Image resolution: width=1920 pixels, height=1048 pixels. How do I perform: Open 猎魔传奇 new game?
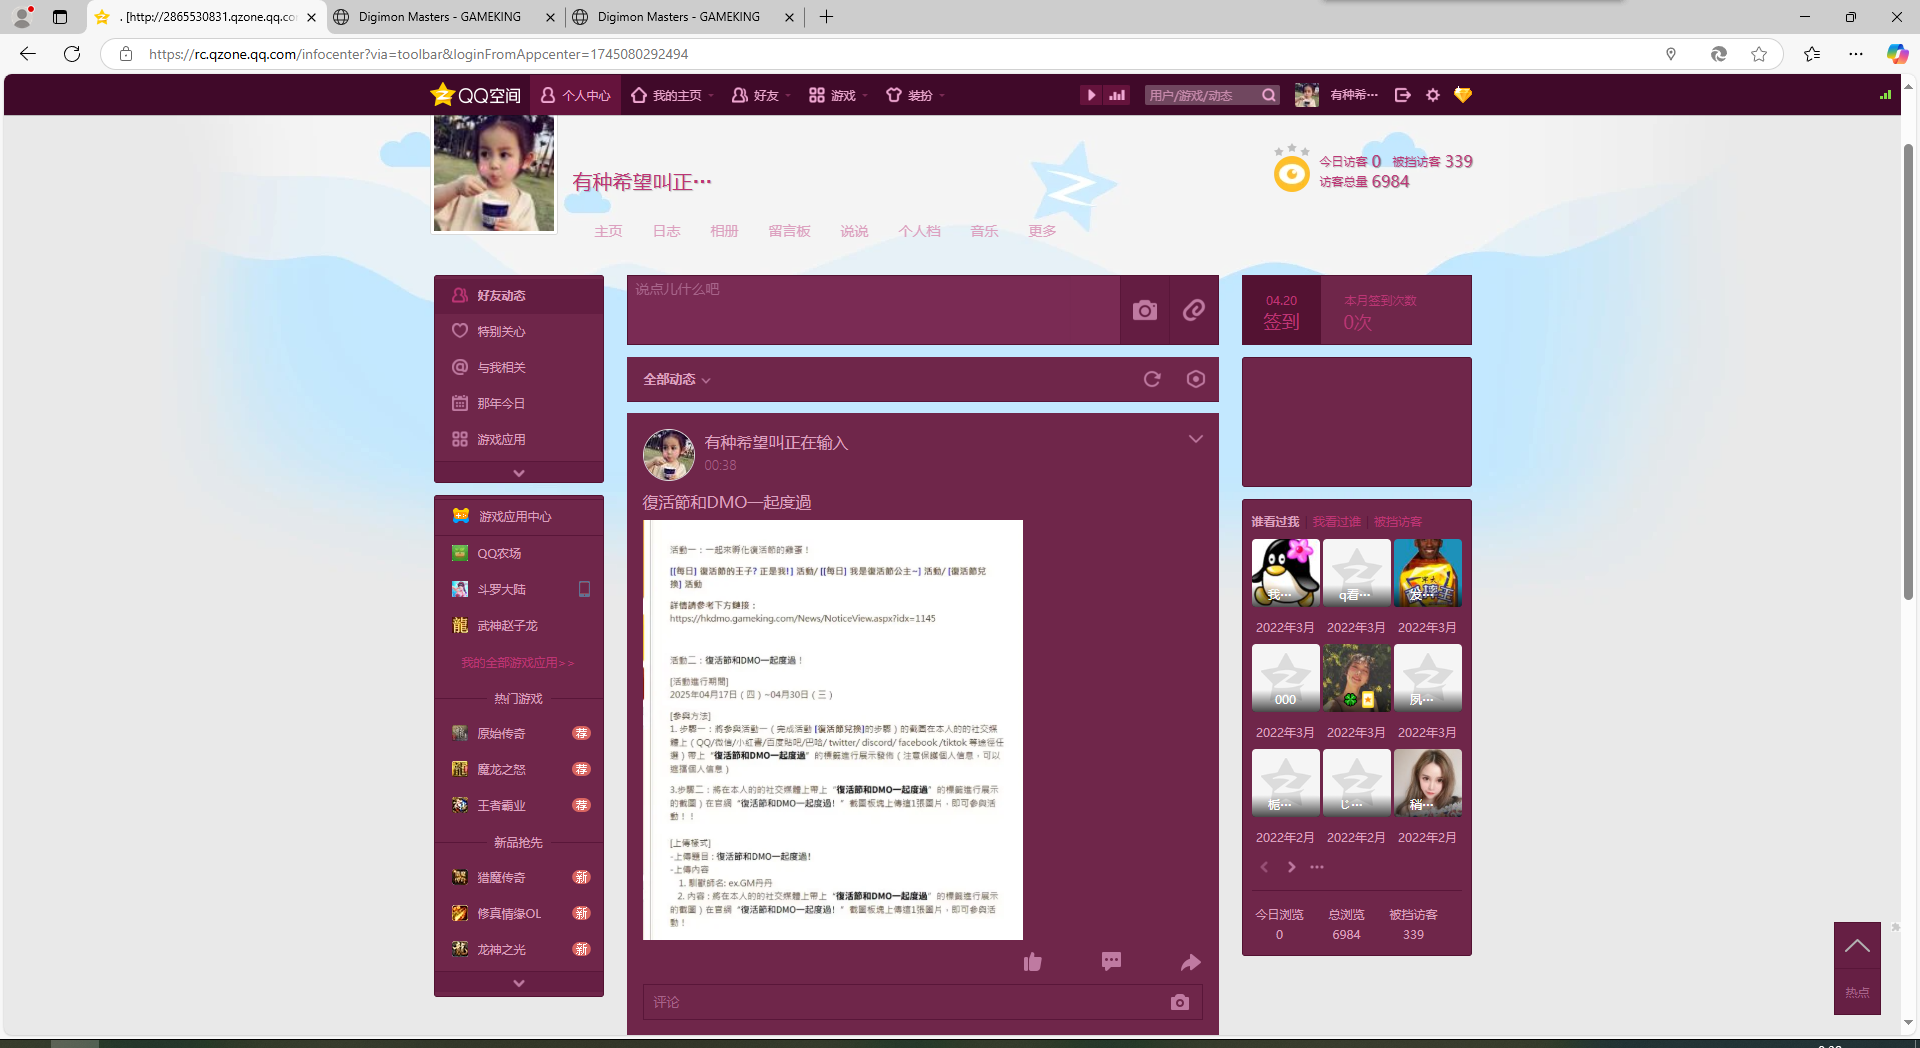(x=519, y=877)
